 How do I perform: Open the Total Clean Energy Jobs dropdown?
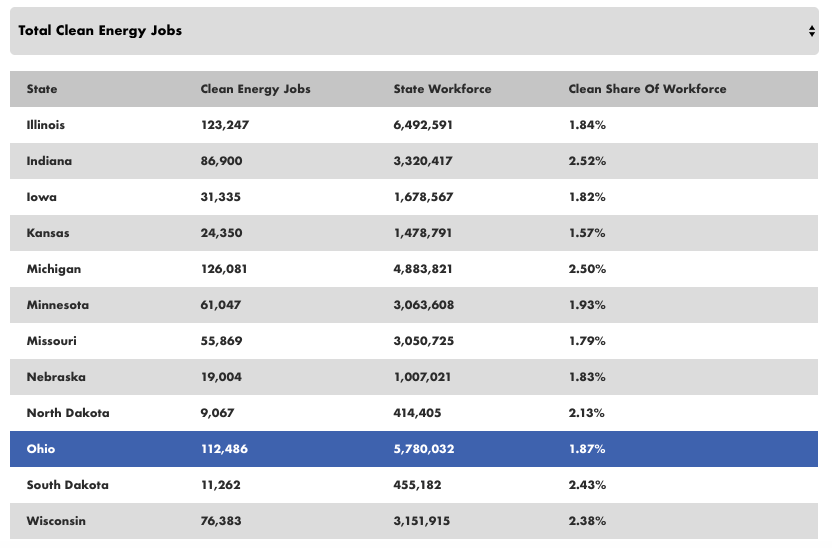(414, 31)
